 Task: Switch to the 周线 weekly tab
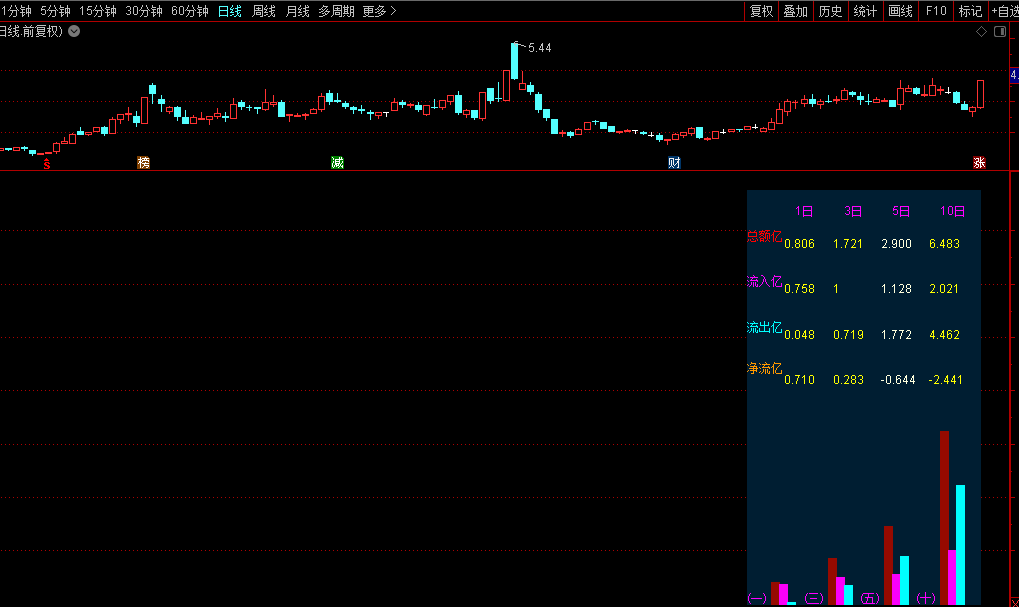264,11
